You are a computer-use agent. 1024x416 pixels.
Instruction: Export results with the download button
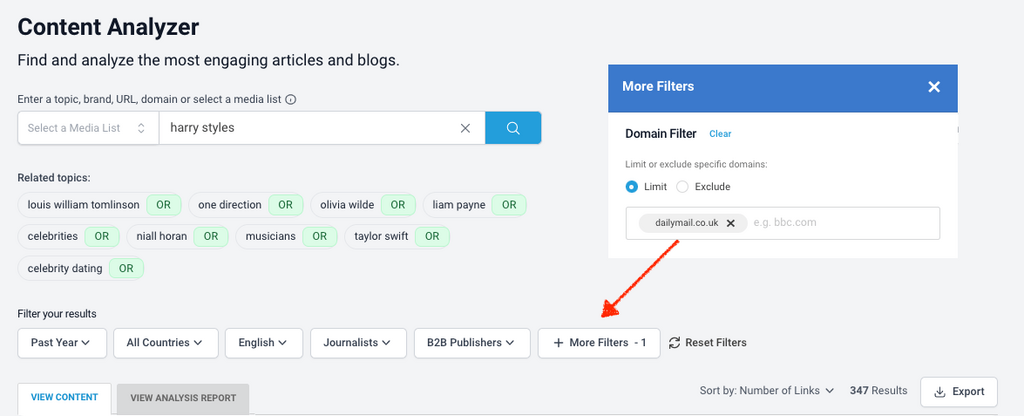[x=958, y=391]
